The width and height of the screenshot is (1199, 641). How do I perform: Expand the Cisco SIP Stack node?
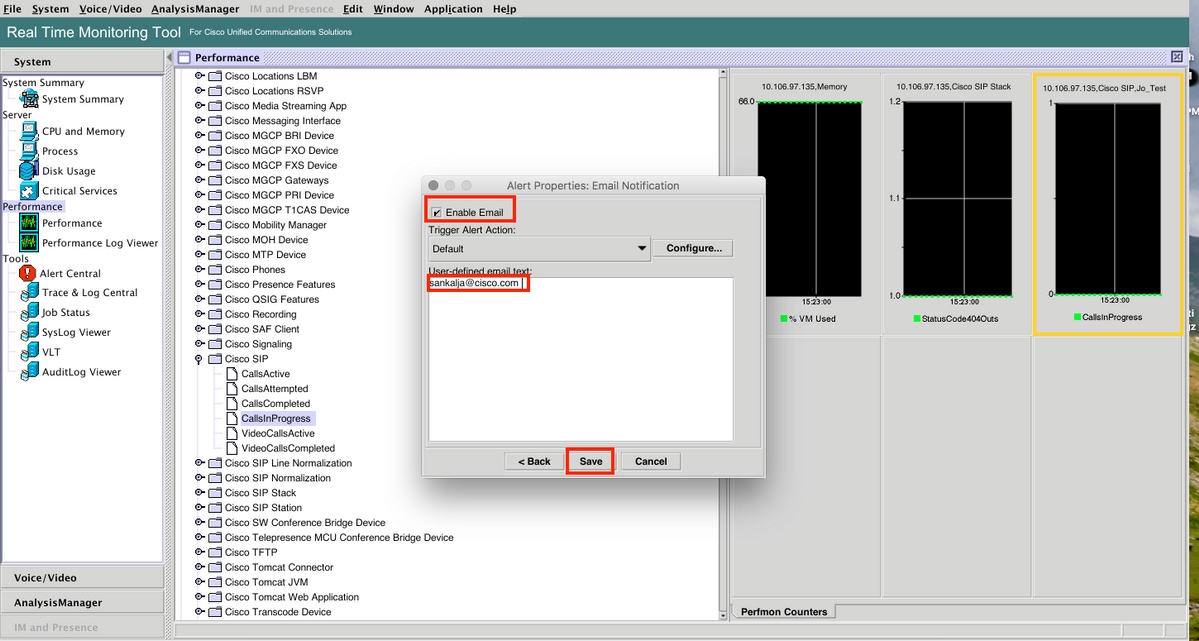click(199, 493)
